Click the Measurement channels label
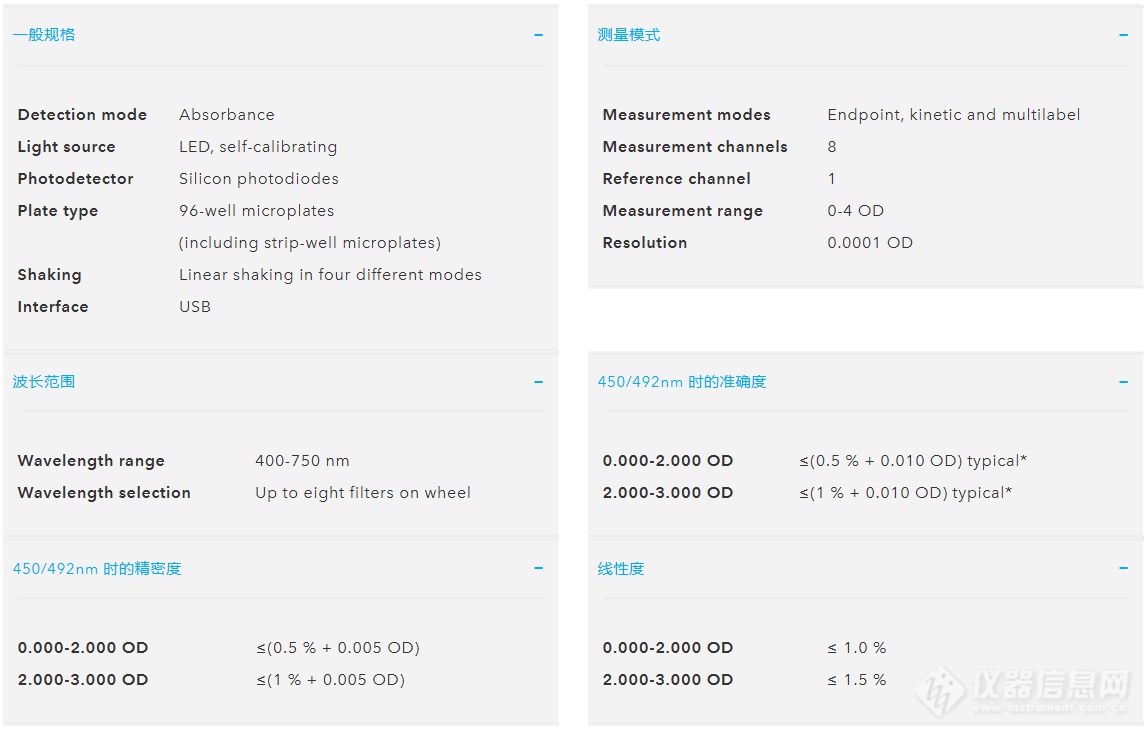The width and height of the screenshot is (1146, 732). (695, 147)
